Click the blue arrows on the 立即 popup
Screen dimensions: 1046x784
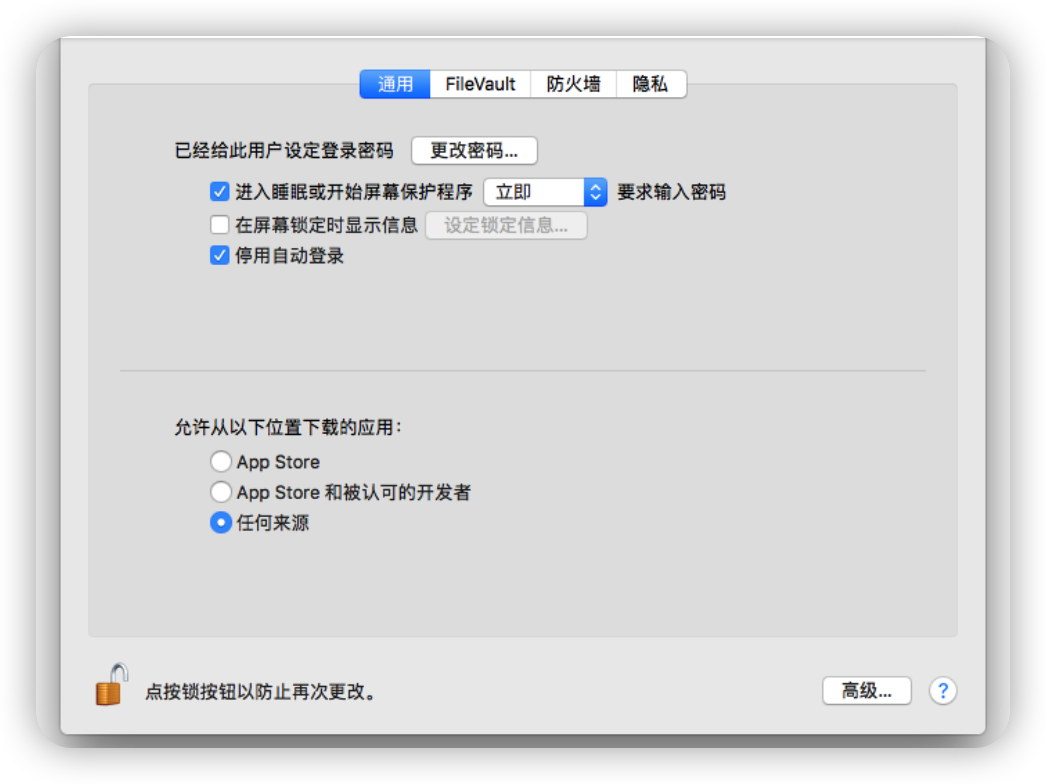595,192
